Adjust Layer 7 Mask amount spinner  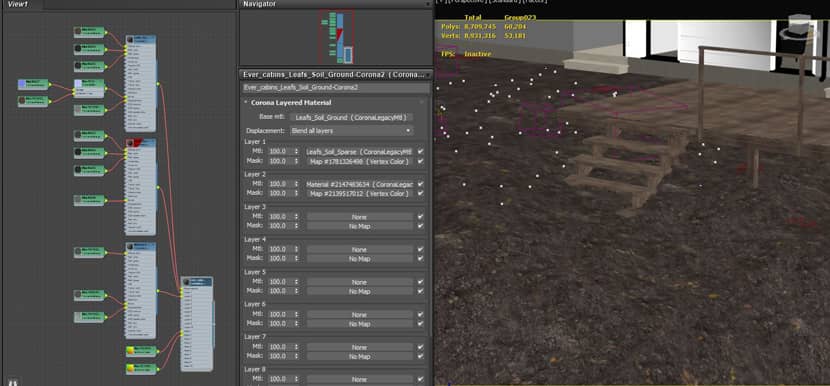[x=296, y=357]
